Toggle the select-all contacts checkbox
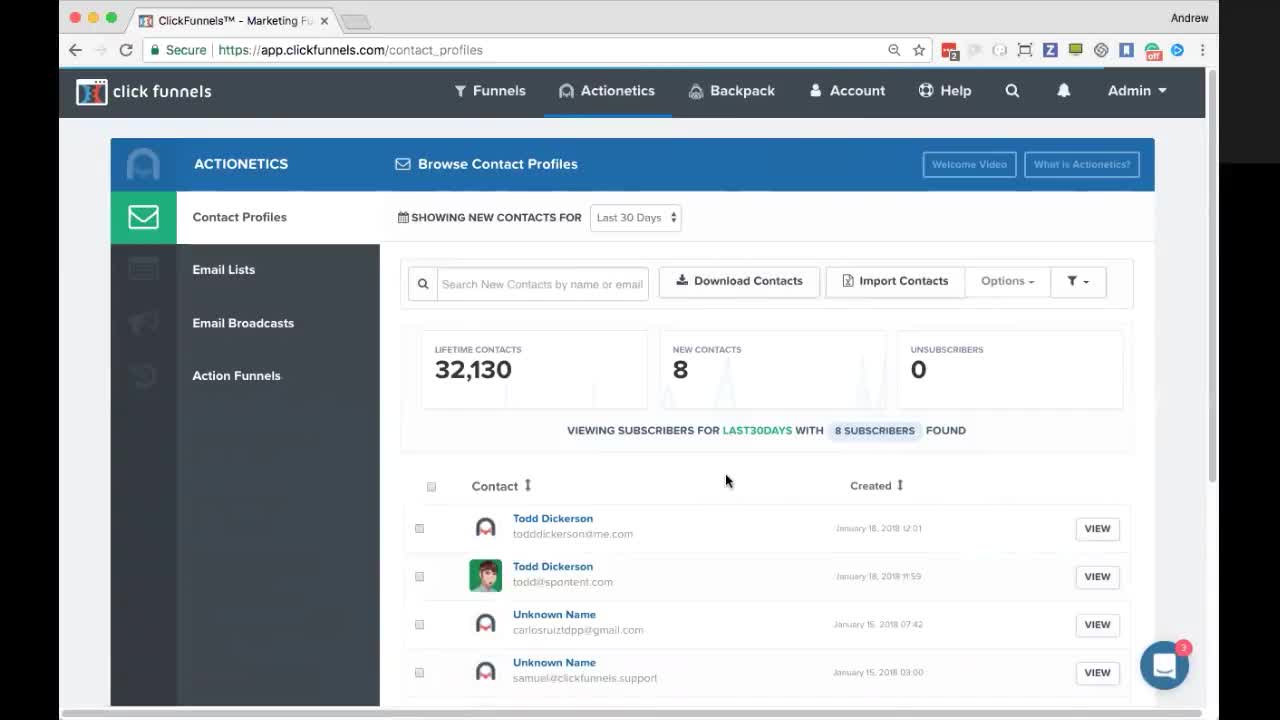1280x720 pixels. 431,487
